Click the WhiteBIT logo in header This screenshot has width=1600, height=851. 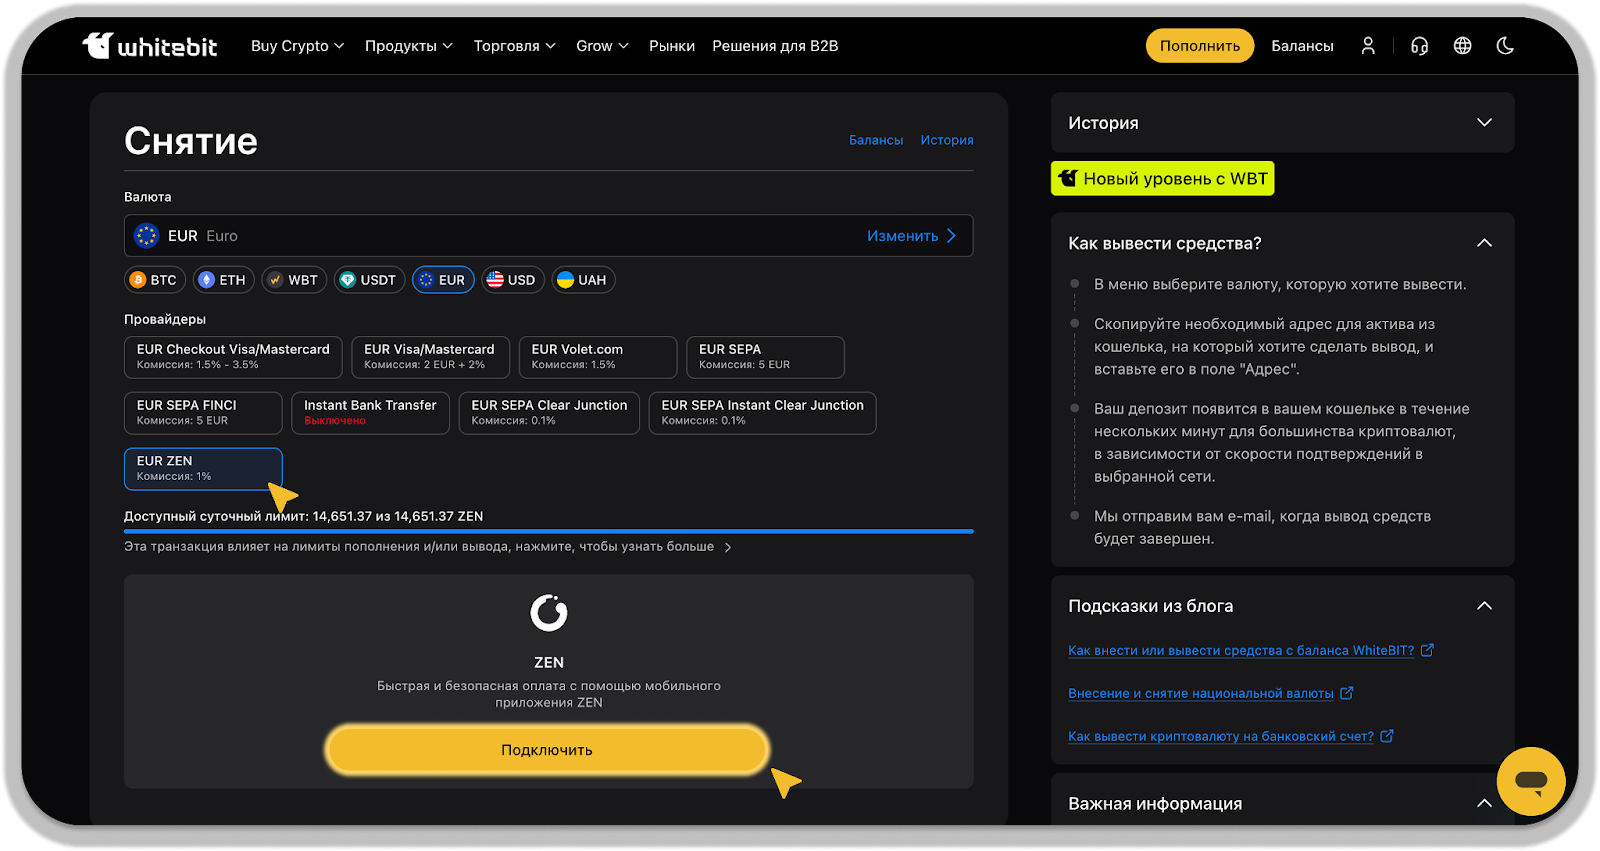point(150,46)
